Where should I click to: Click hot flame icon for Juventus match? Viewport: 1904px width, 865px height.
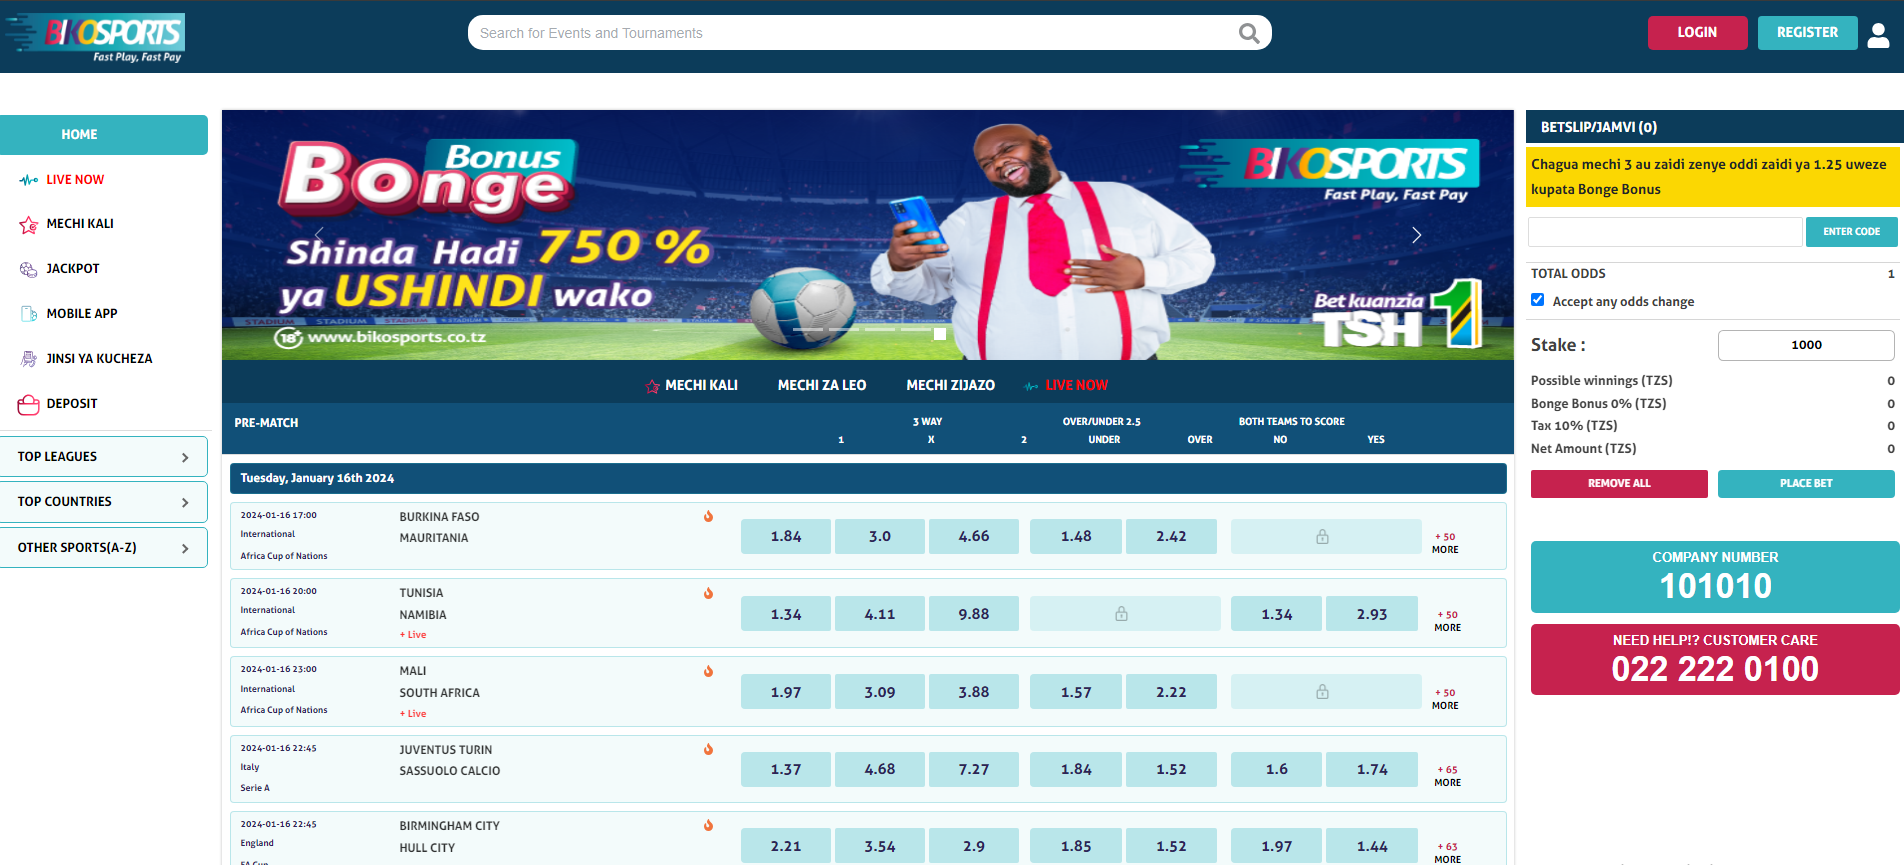coord(708,749)
